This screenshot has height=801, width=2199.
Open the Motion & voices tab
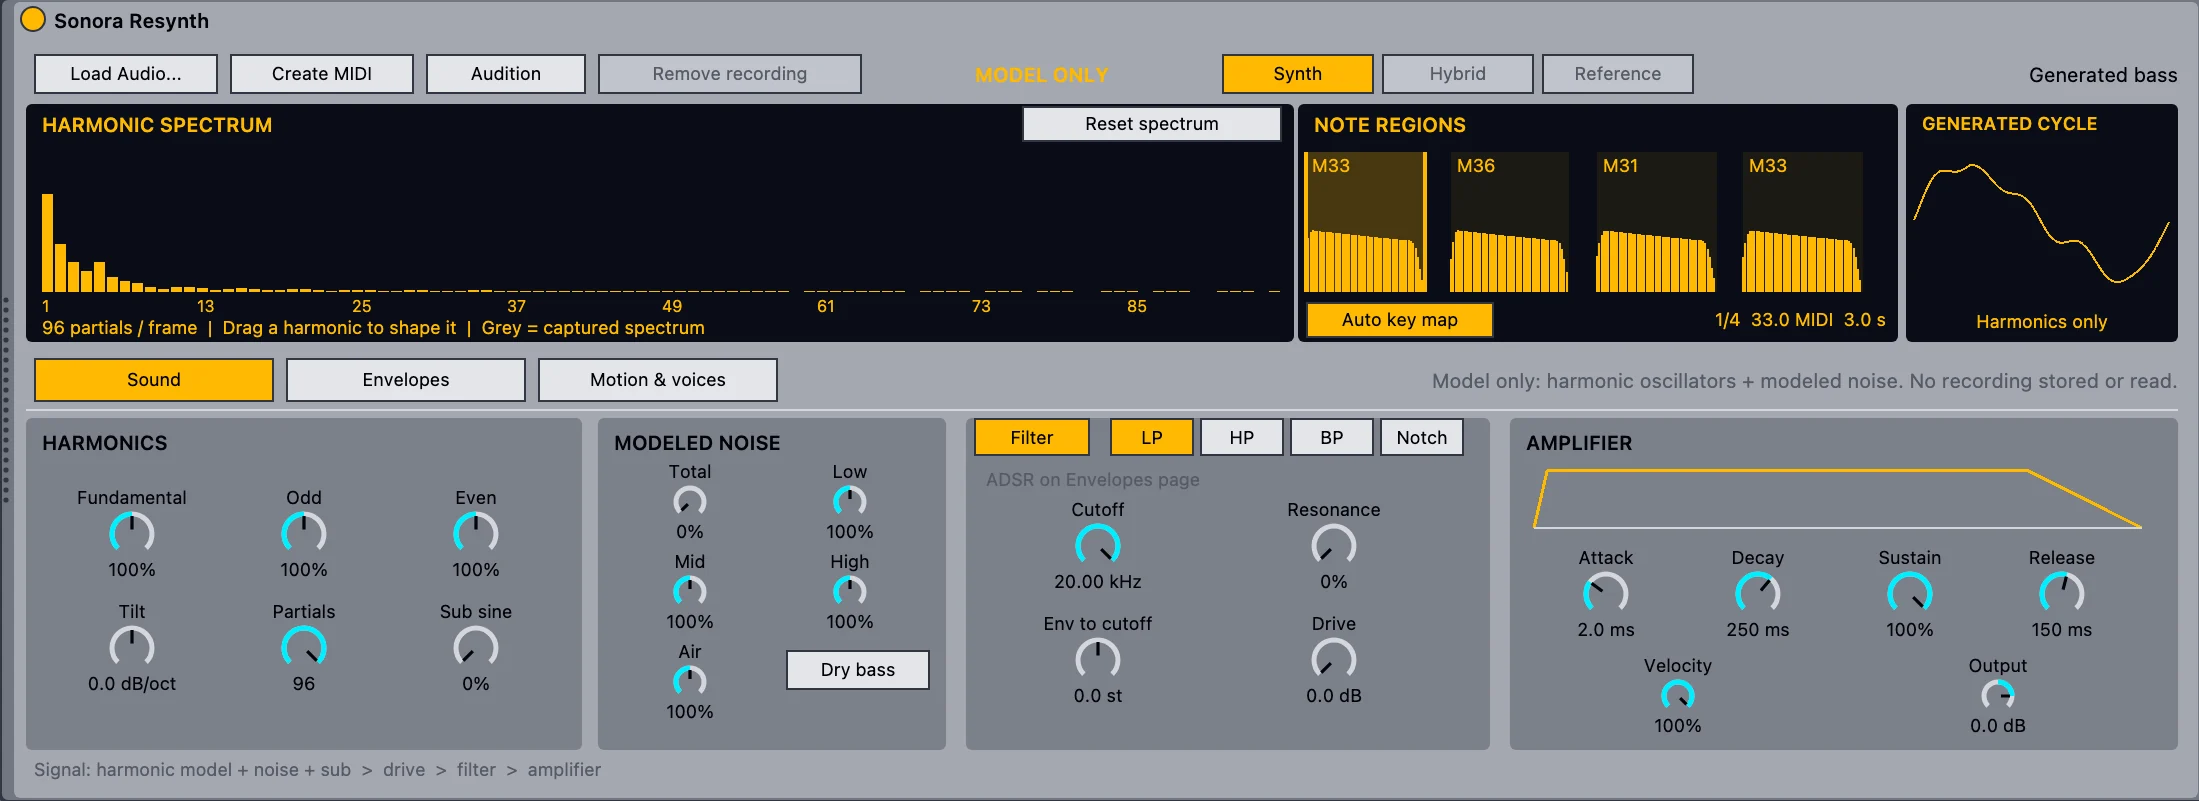pyautogui.click(x=658, y=380)
